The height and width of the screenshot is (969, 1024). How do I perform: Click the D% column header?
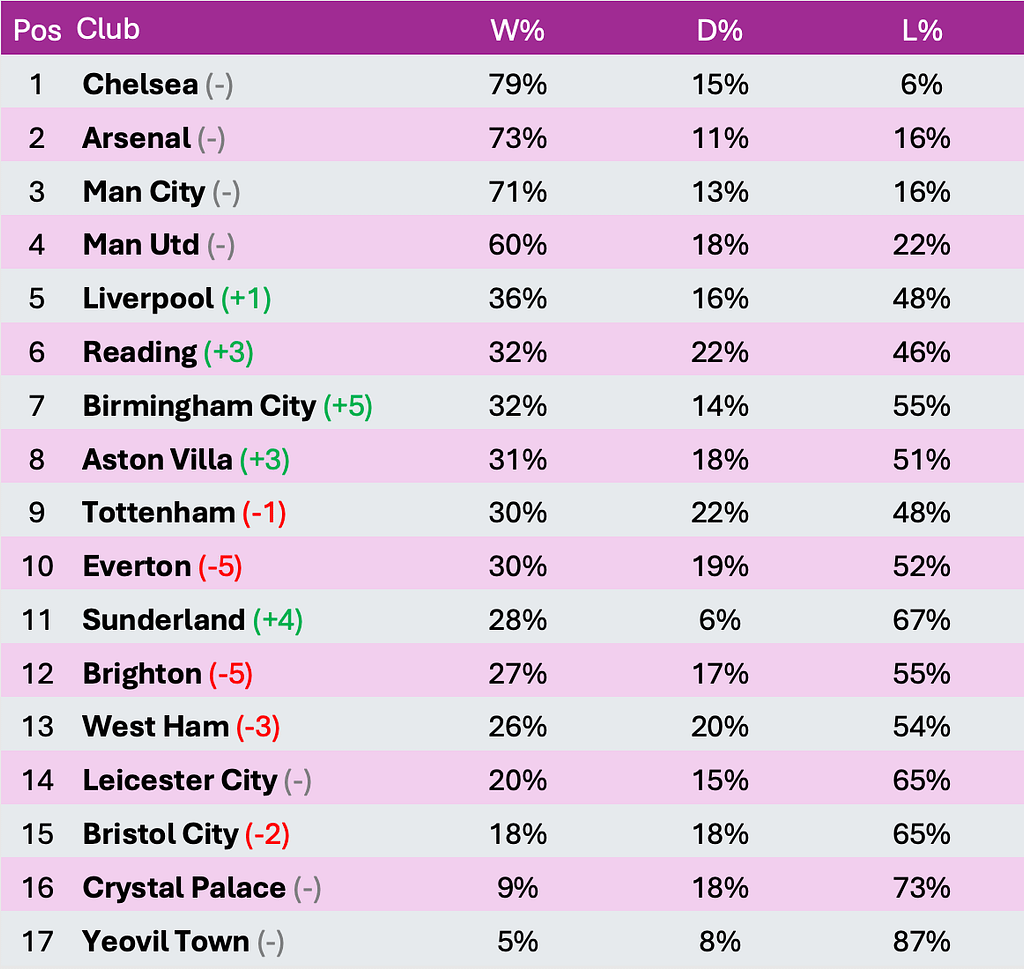[x=719, y=30]
